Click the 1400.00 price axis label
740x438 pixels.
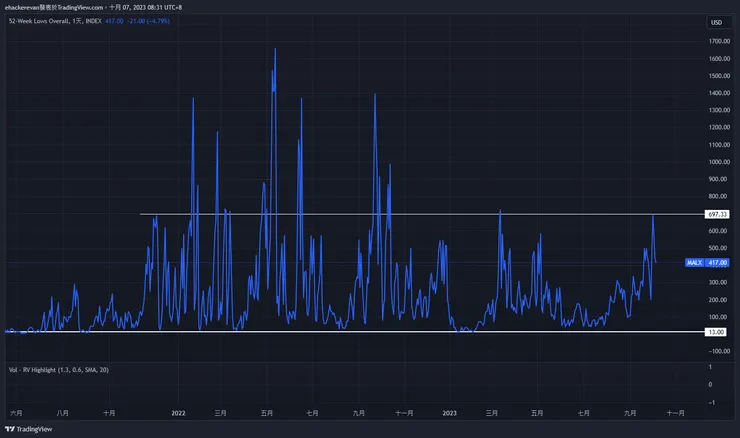[719, 93]
